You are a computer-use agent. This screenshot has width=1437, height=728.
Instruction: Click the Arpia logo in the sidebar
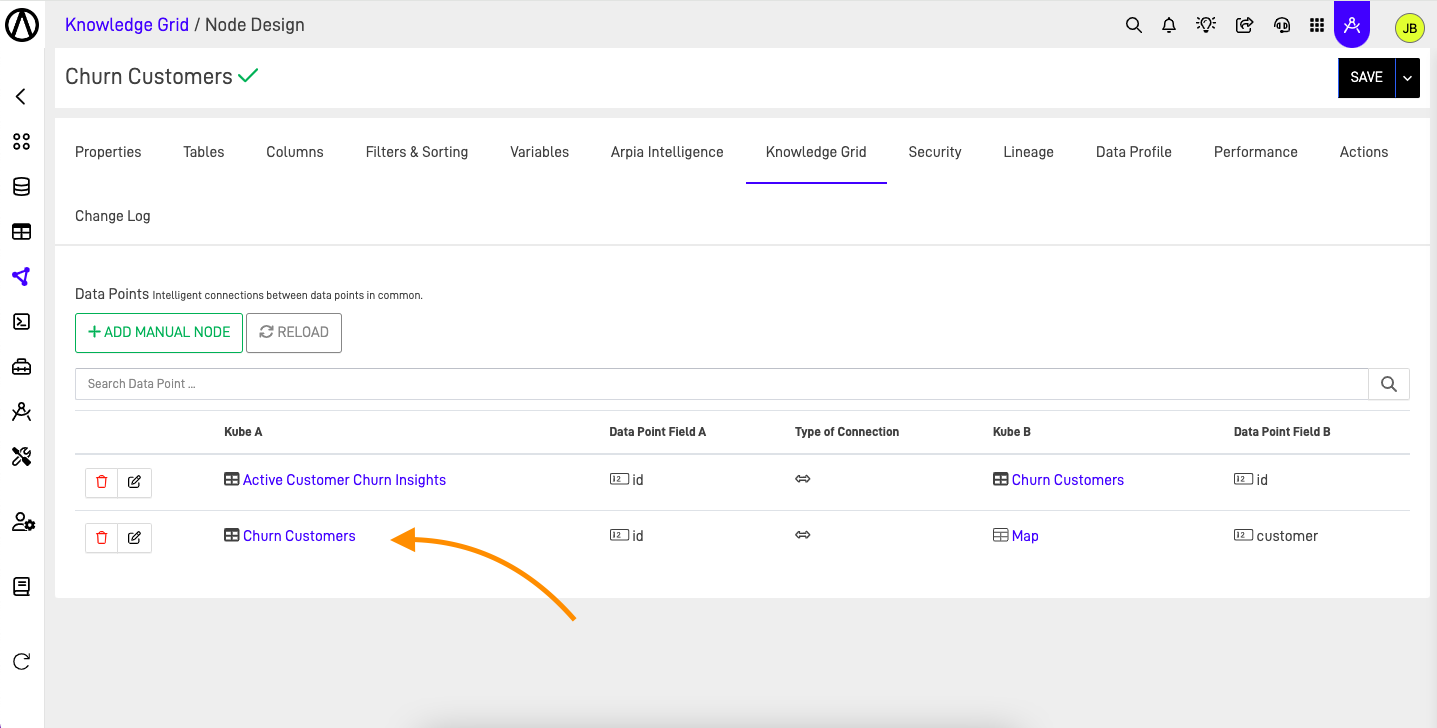click(x=22, y=24)
